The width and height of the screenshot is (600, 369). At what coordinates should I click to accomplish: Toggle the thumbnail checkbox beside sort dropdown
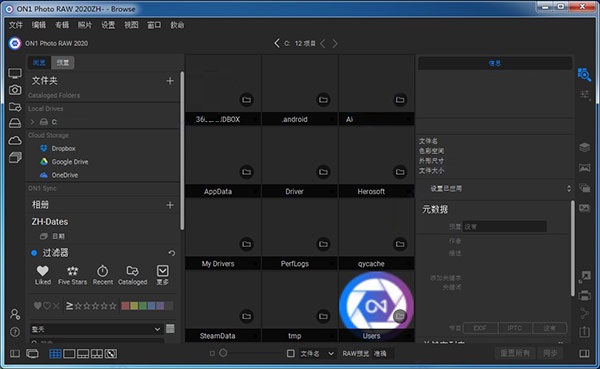[x=290, y=353]
